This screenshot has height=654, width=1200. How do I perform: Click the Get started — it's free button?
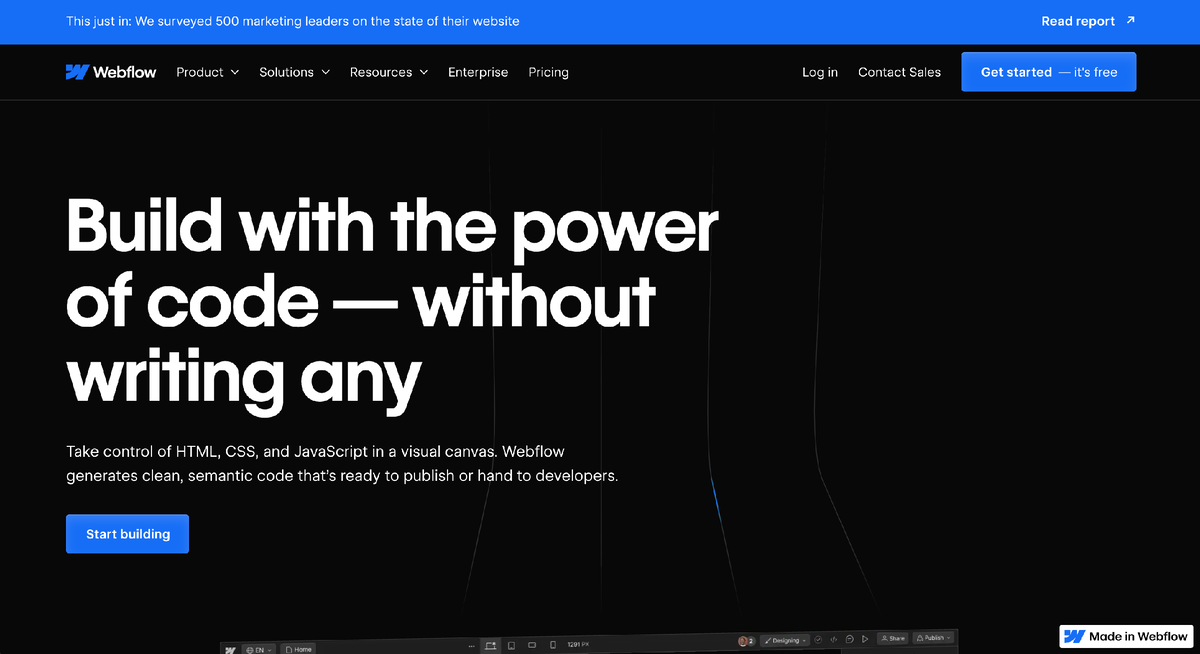click(x=1049, y=72)
